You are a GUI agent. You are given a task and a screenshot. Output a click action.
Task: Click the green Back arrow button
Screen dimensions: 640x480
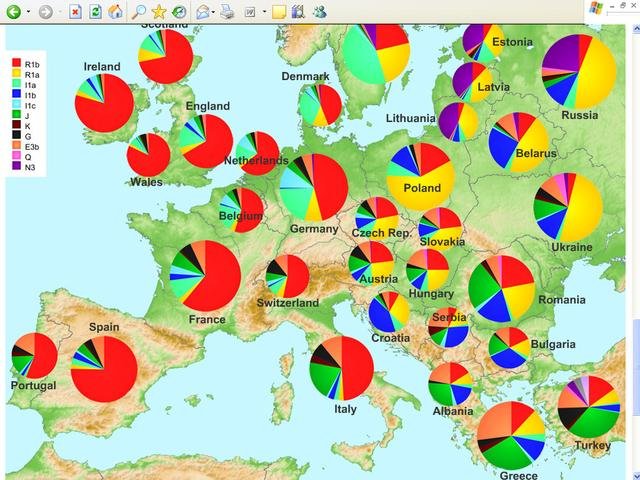(x=13, y=12)
